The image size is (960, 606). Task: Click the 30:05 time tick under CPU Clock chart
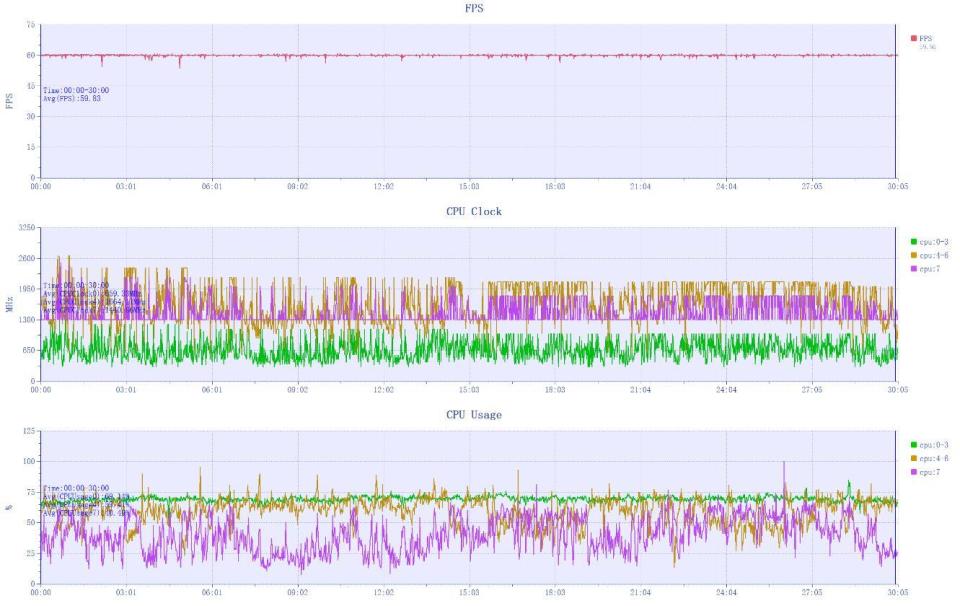pyautogui.click(x=898, y=389)
